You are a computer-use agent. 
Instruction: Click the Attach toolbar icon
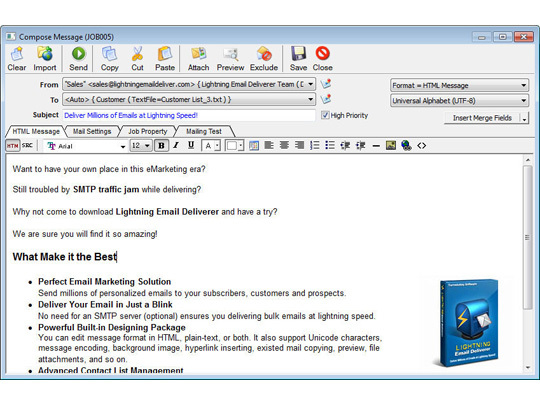pos(198,59)
